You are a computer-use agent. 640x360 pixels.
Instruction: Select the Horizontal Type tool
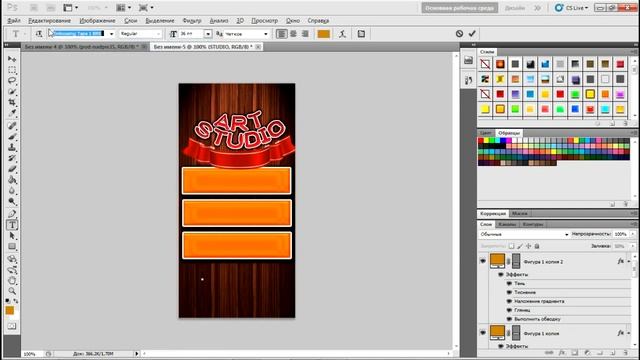(12, 225)
